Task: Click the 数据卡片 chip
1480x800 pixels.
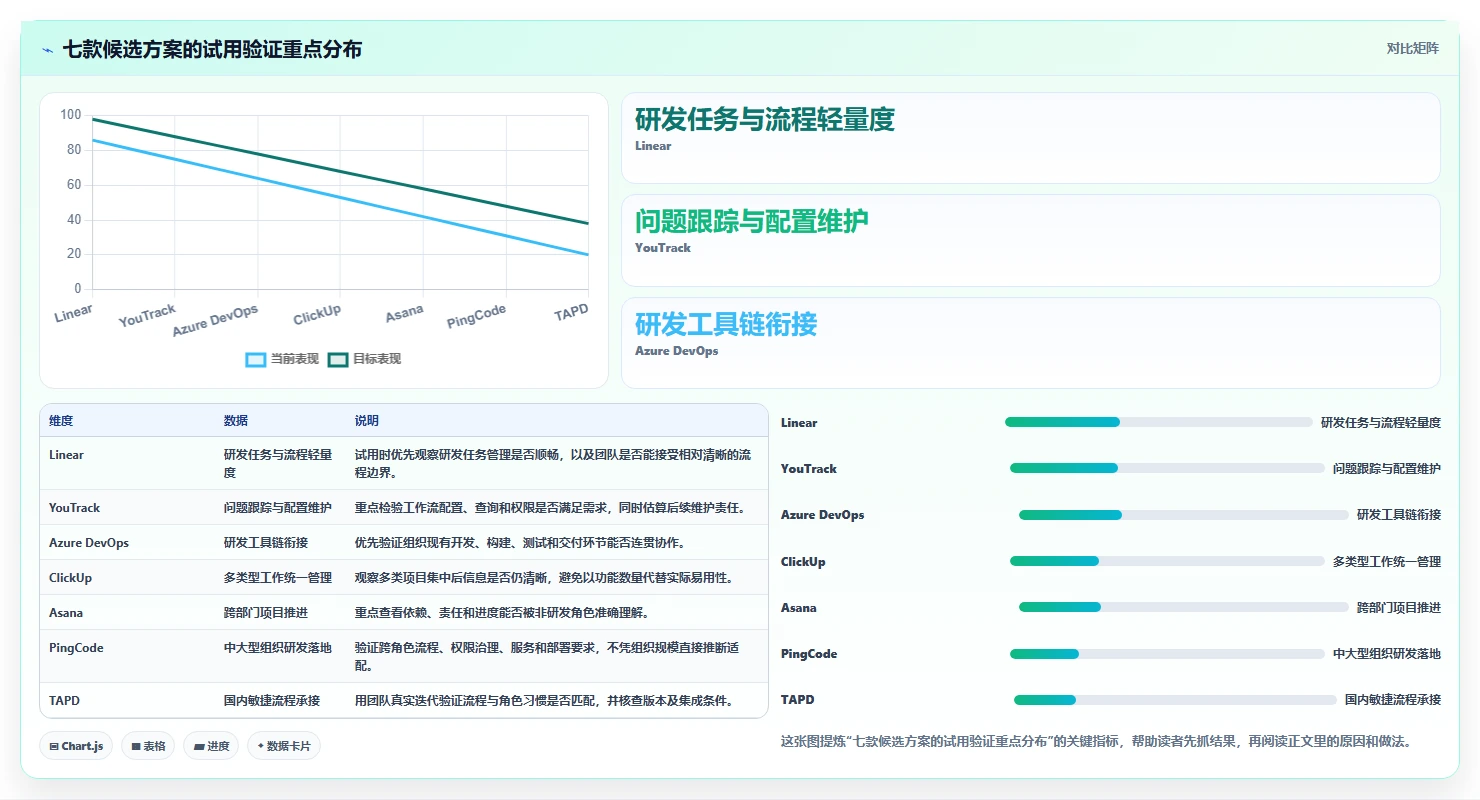Action: pyautogui.click(x=284, y=746)
